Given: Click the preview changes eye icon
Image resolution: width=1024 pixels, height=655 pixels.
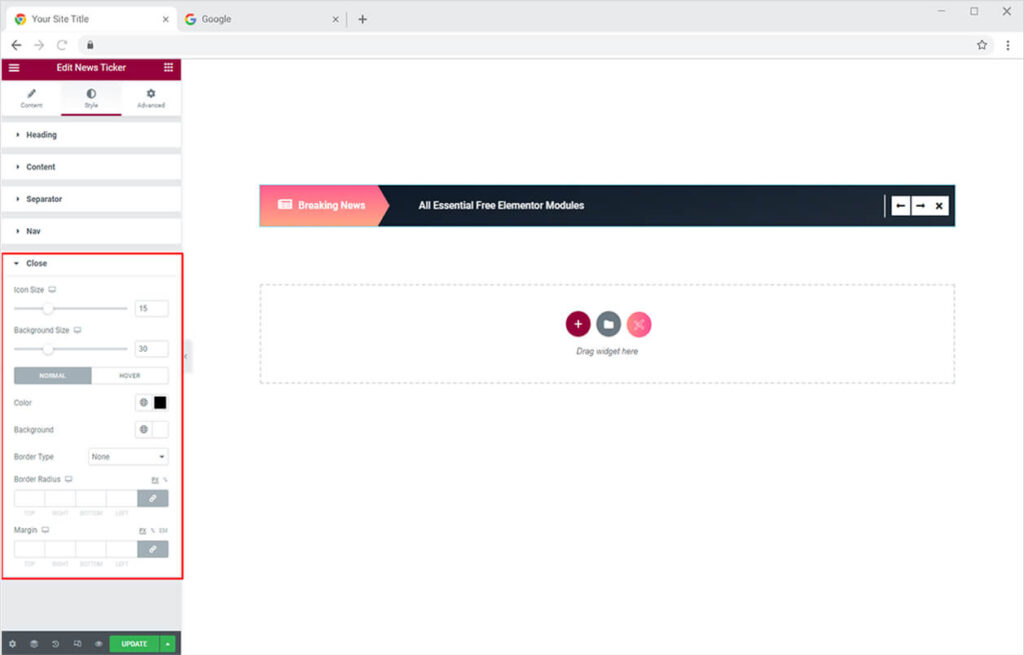Looking at the screenshot, I should coord(99,644).
